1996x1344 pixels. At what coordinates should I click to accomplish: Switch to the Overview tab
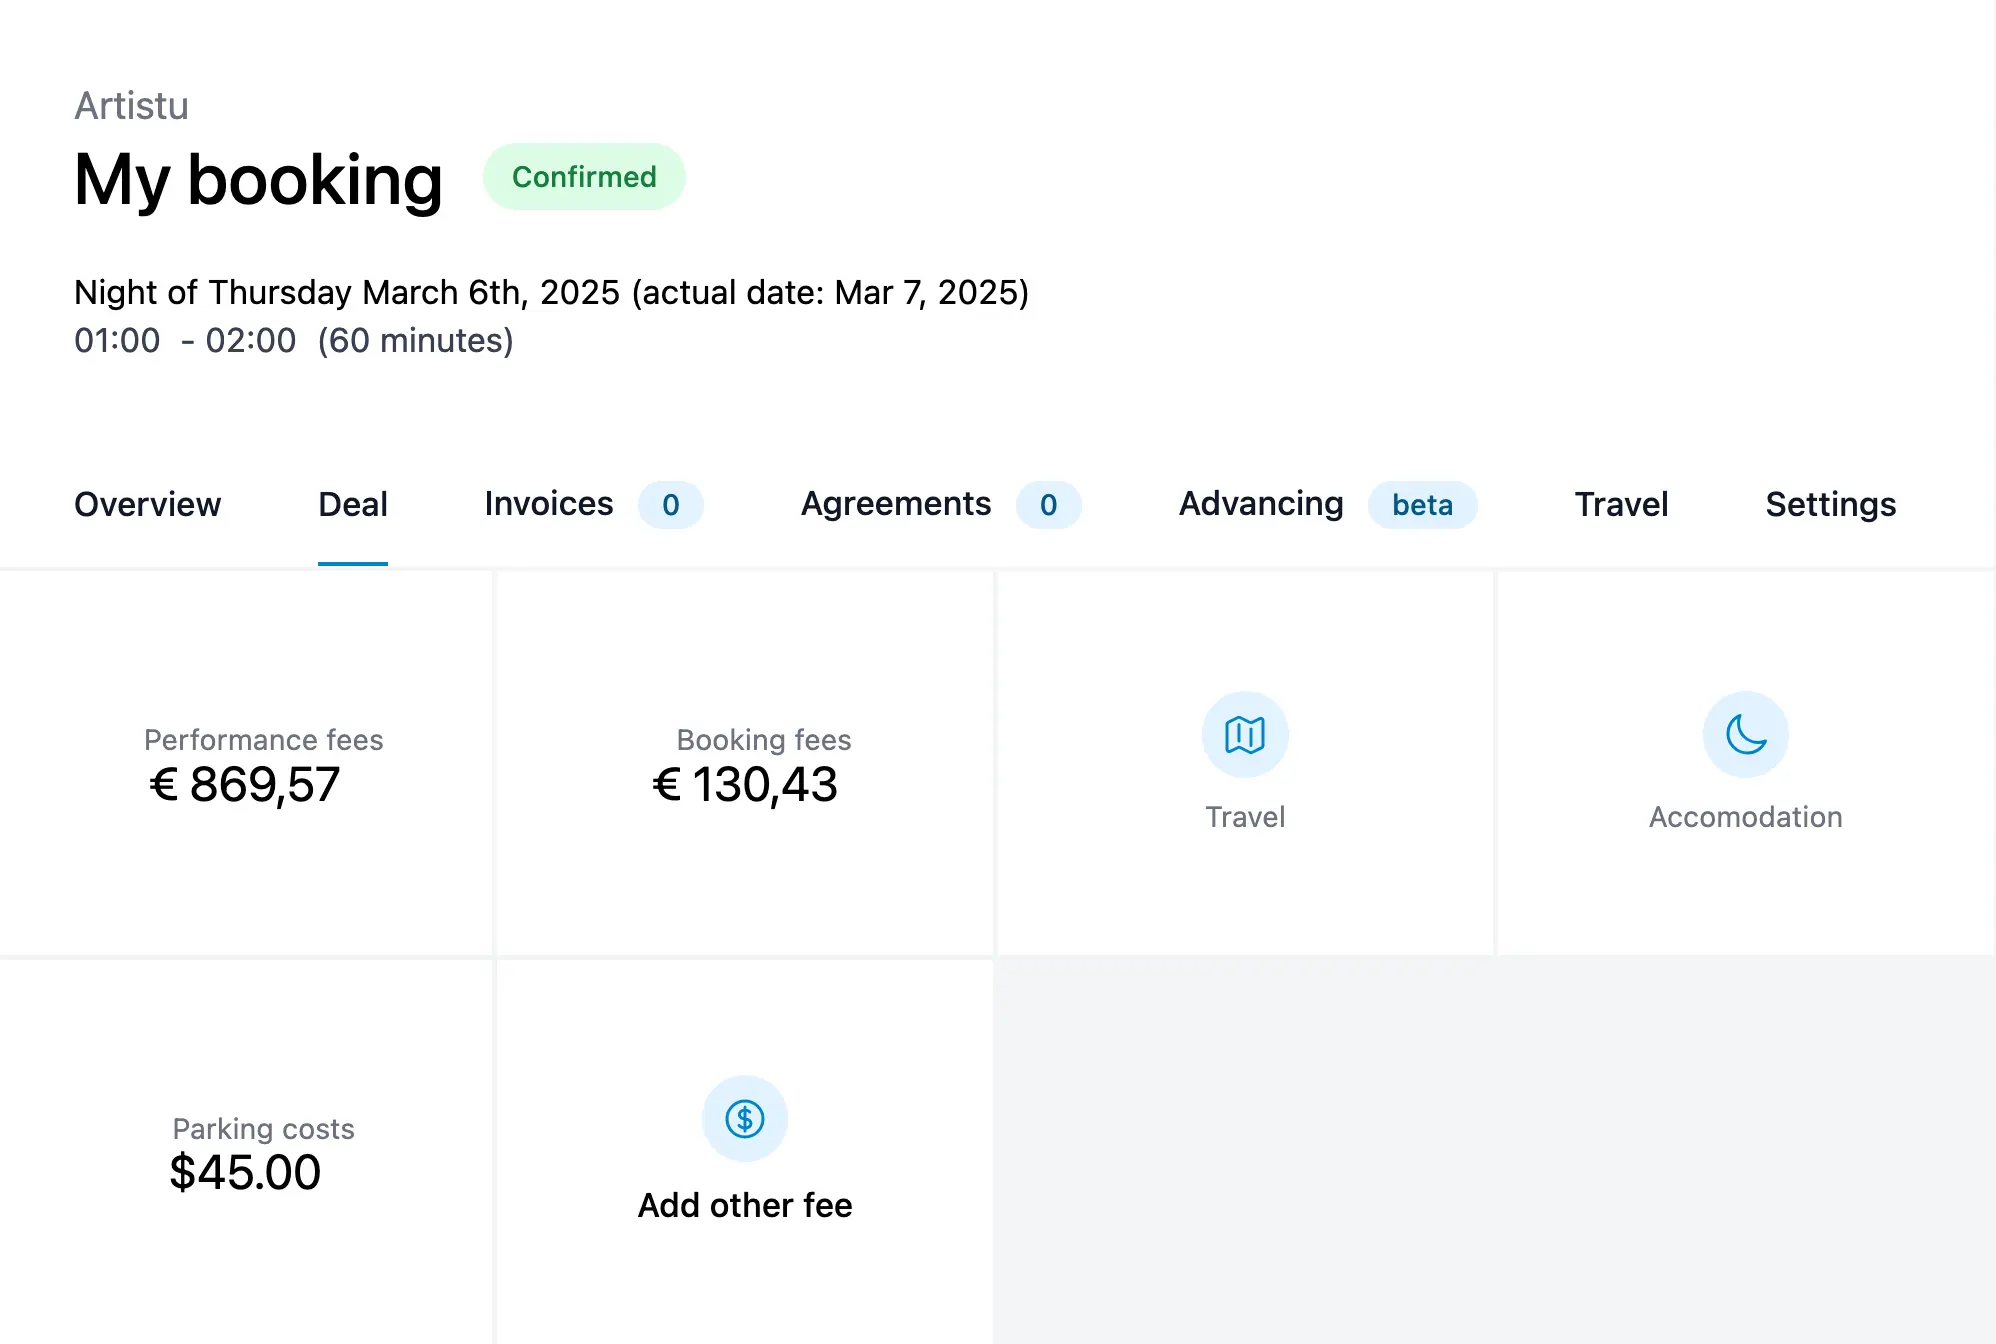(x=147, y=504)
